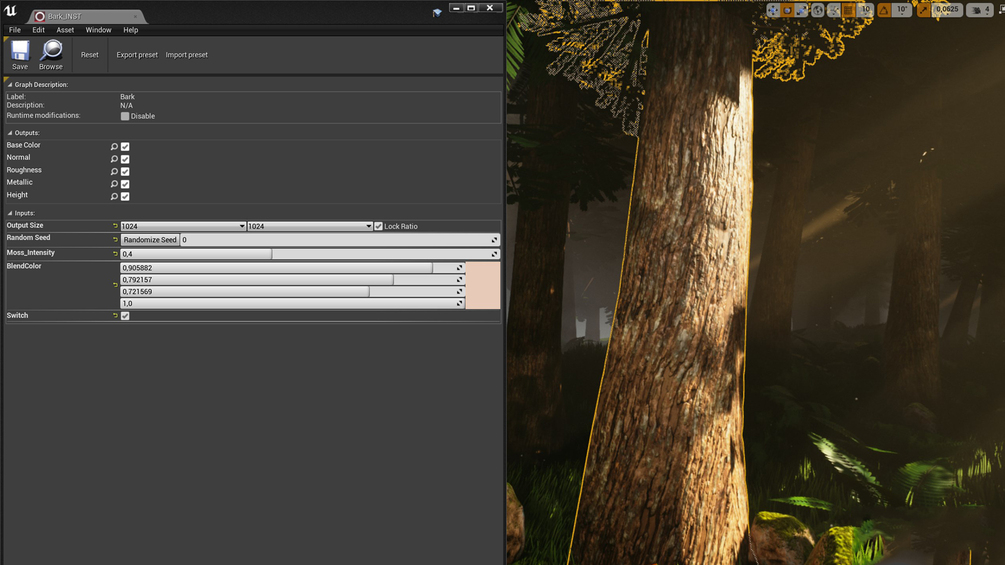Screen dimensions: 1005x565
Task: Open the rotation snap 10° dropdown
Action: [902, 10]
